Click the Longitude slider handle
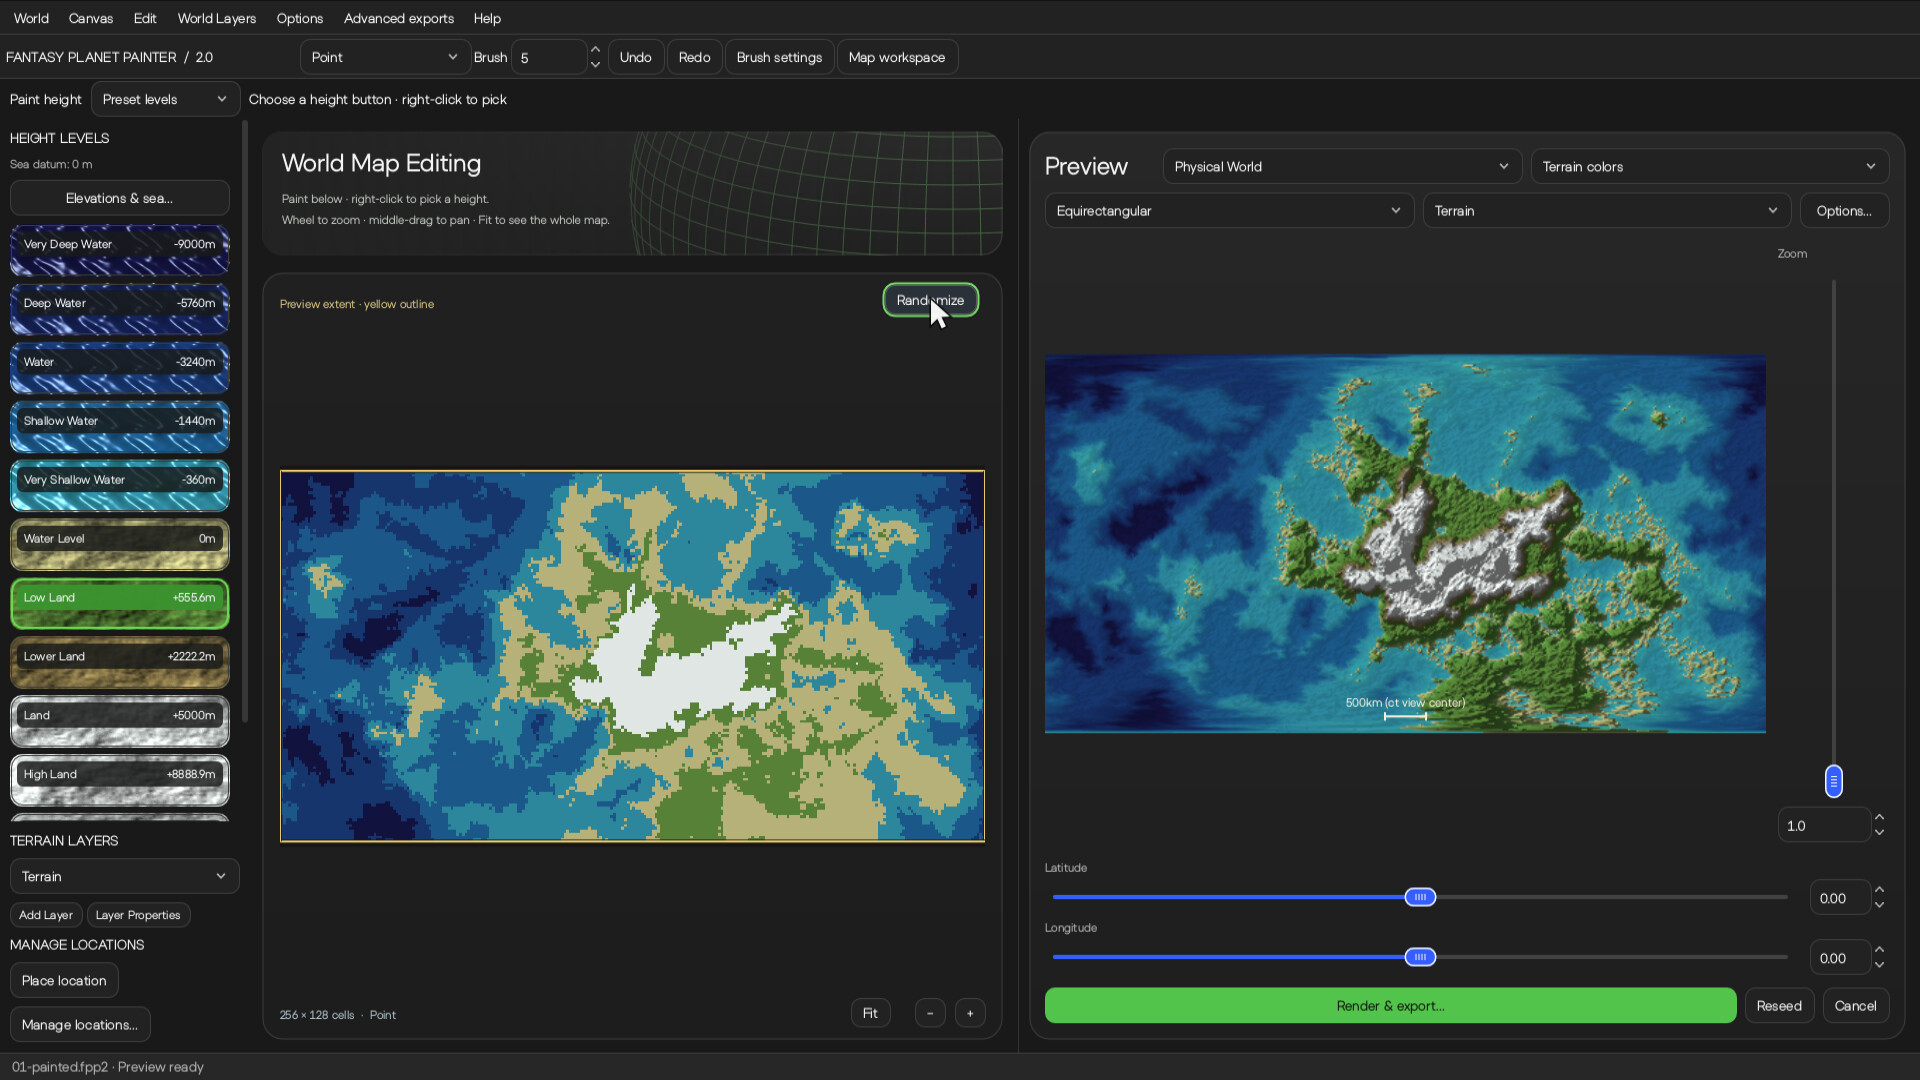 click(1420, 957)
